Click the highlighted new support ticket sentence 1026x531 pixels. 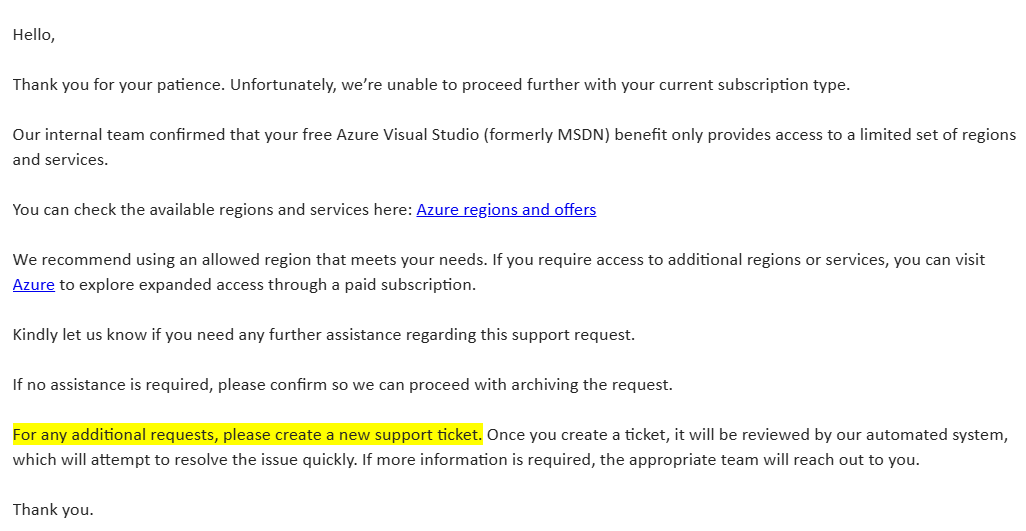[247, 435]
